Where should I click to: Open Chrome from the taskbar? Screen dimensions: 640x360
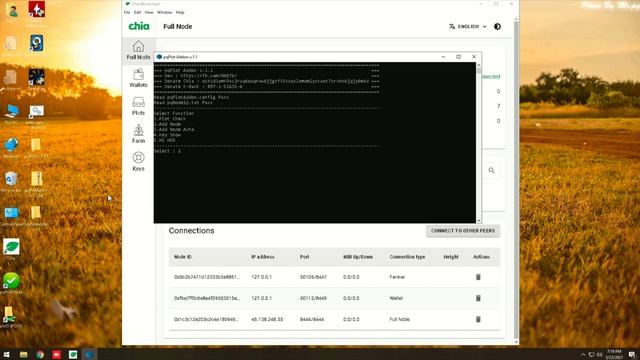point(40,354)
